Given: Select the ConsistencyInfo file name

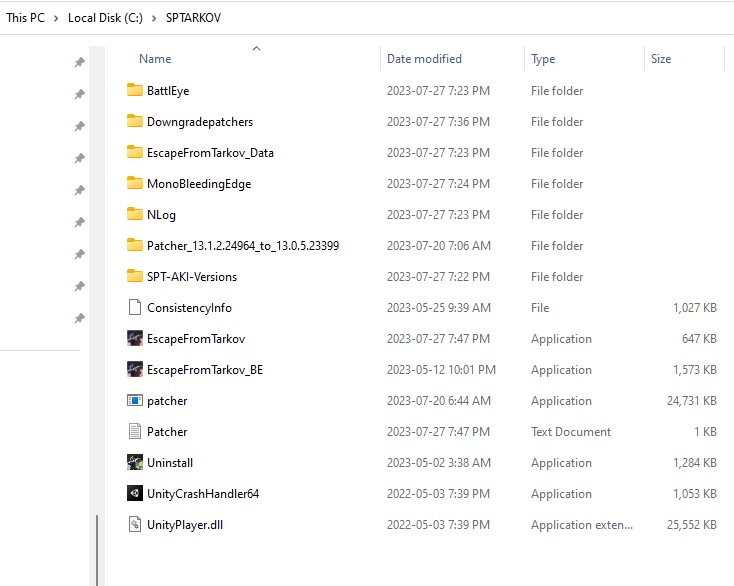Looking at the screenshot, I should [190, 308].
